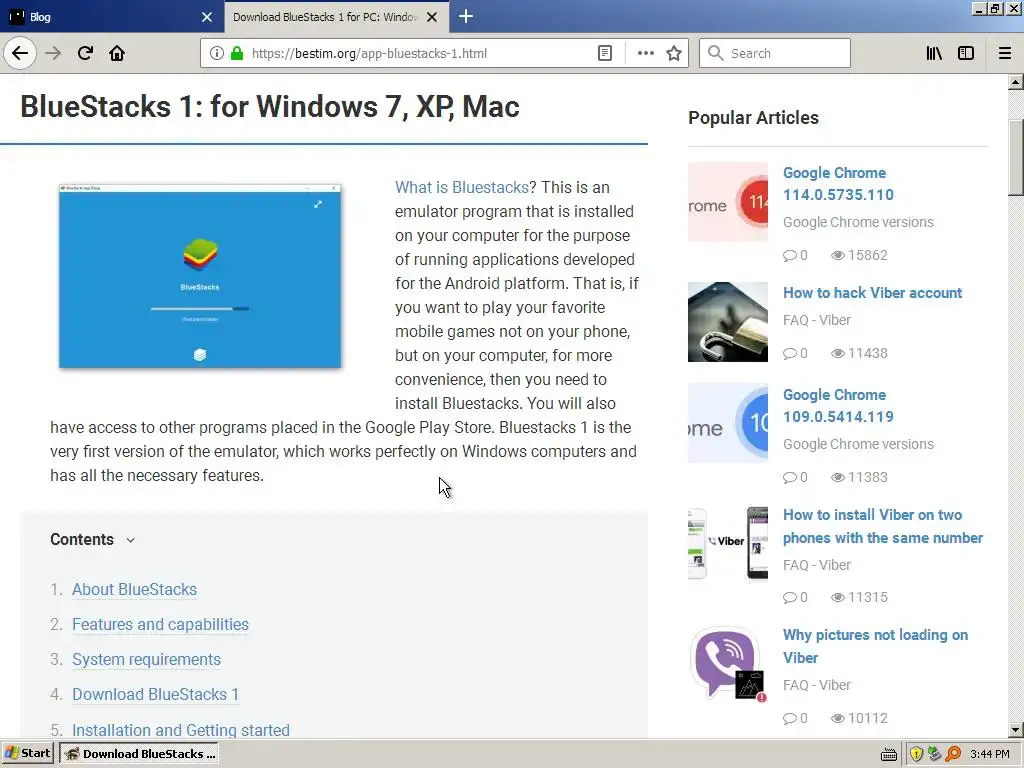Click the vertical scrollbar thumb
This screenshot has height=768, width=1024.
[1016, 157]
